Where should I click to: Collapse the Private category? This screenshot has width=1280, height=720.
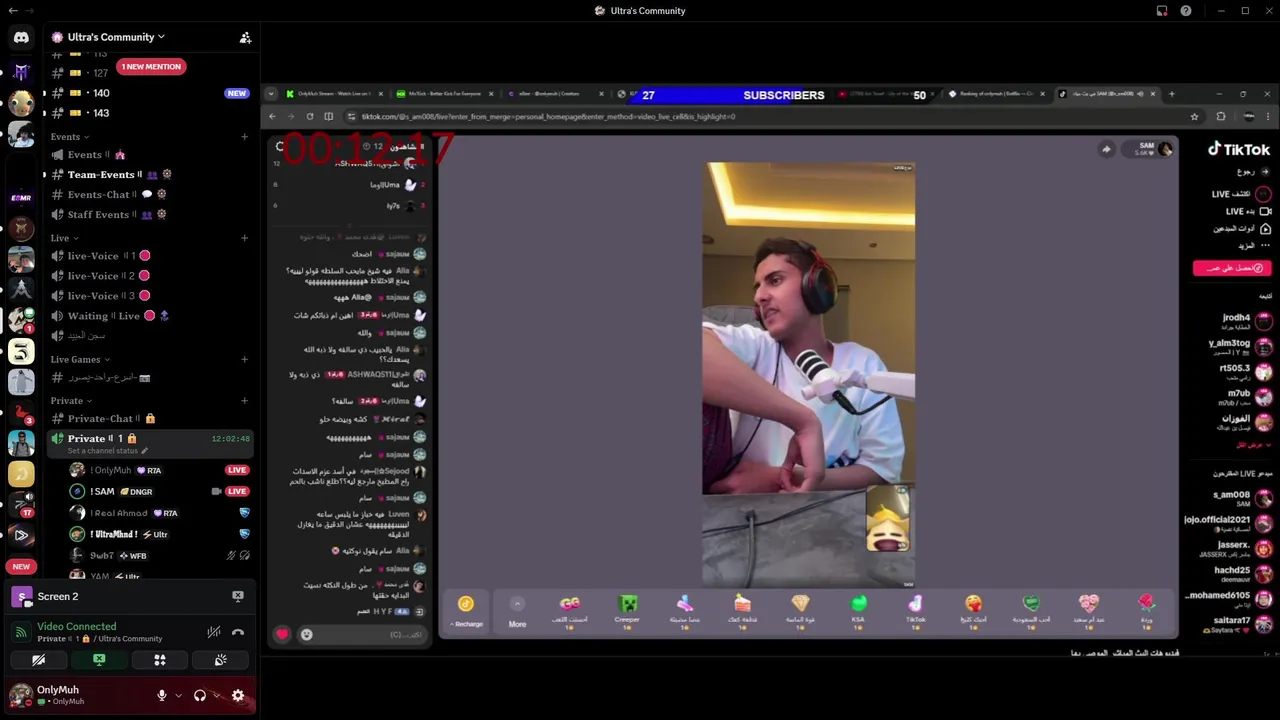71,401
